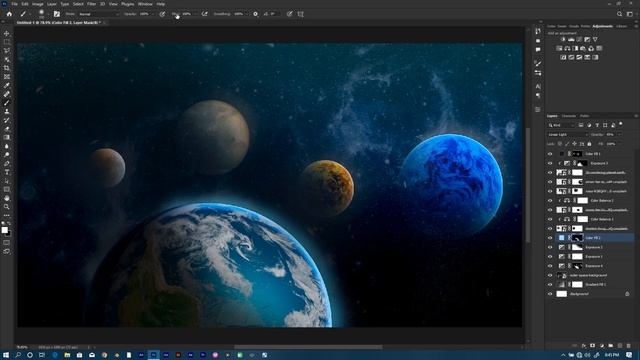Click the layer effects fx icon

tap(584, 346)
